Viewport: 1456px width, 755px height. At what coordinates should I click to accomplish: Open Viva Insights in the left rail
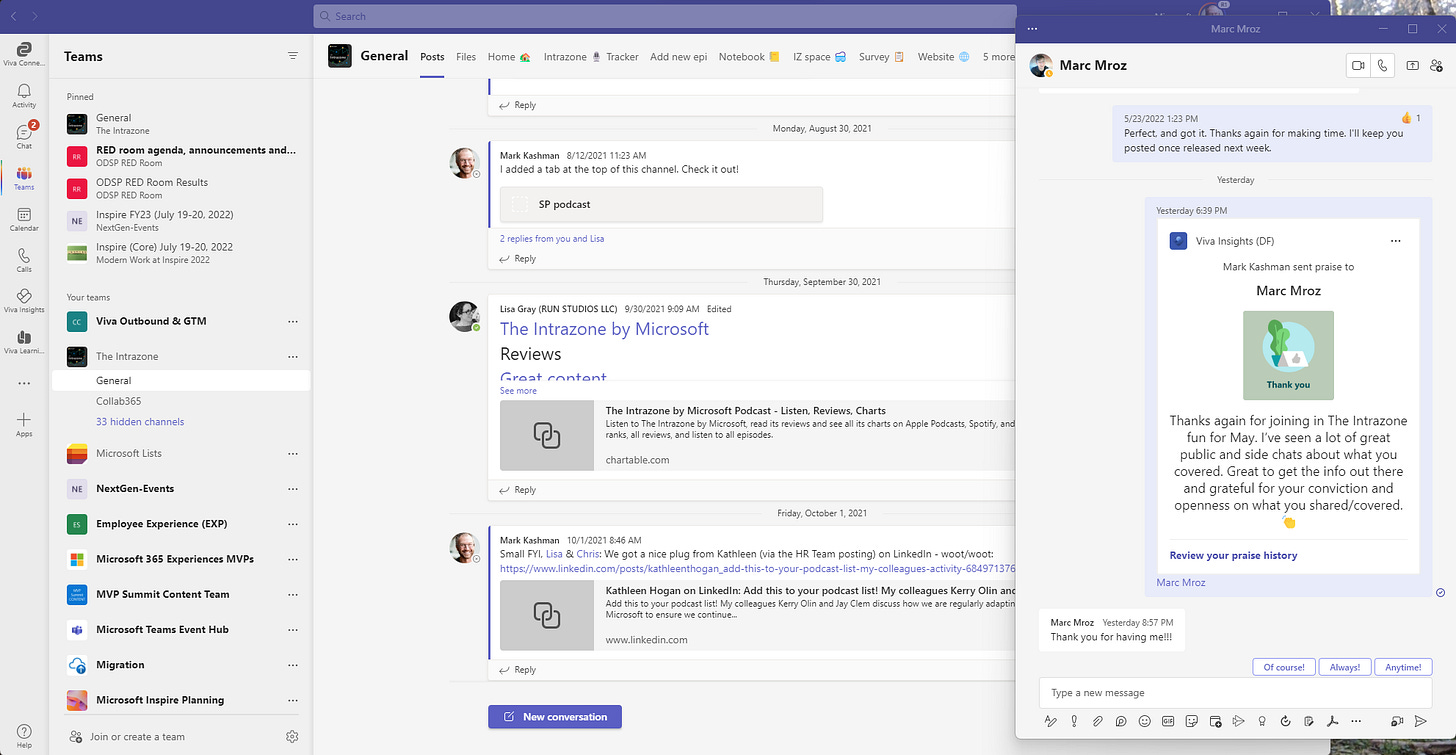(x=24, y=301)
